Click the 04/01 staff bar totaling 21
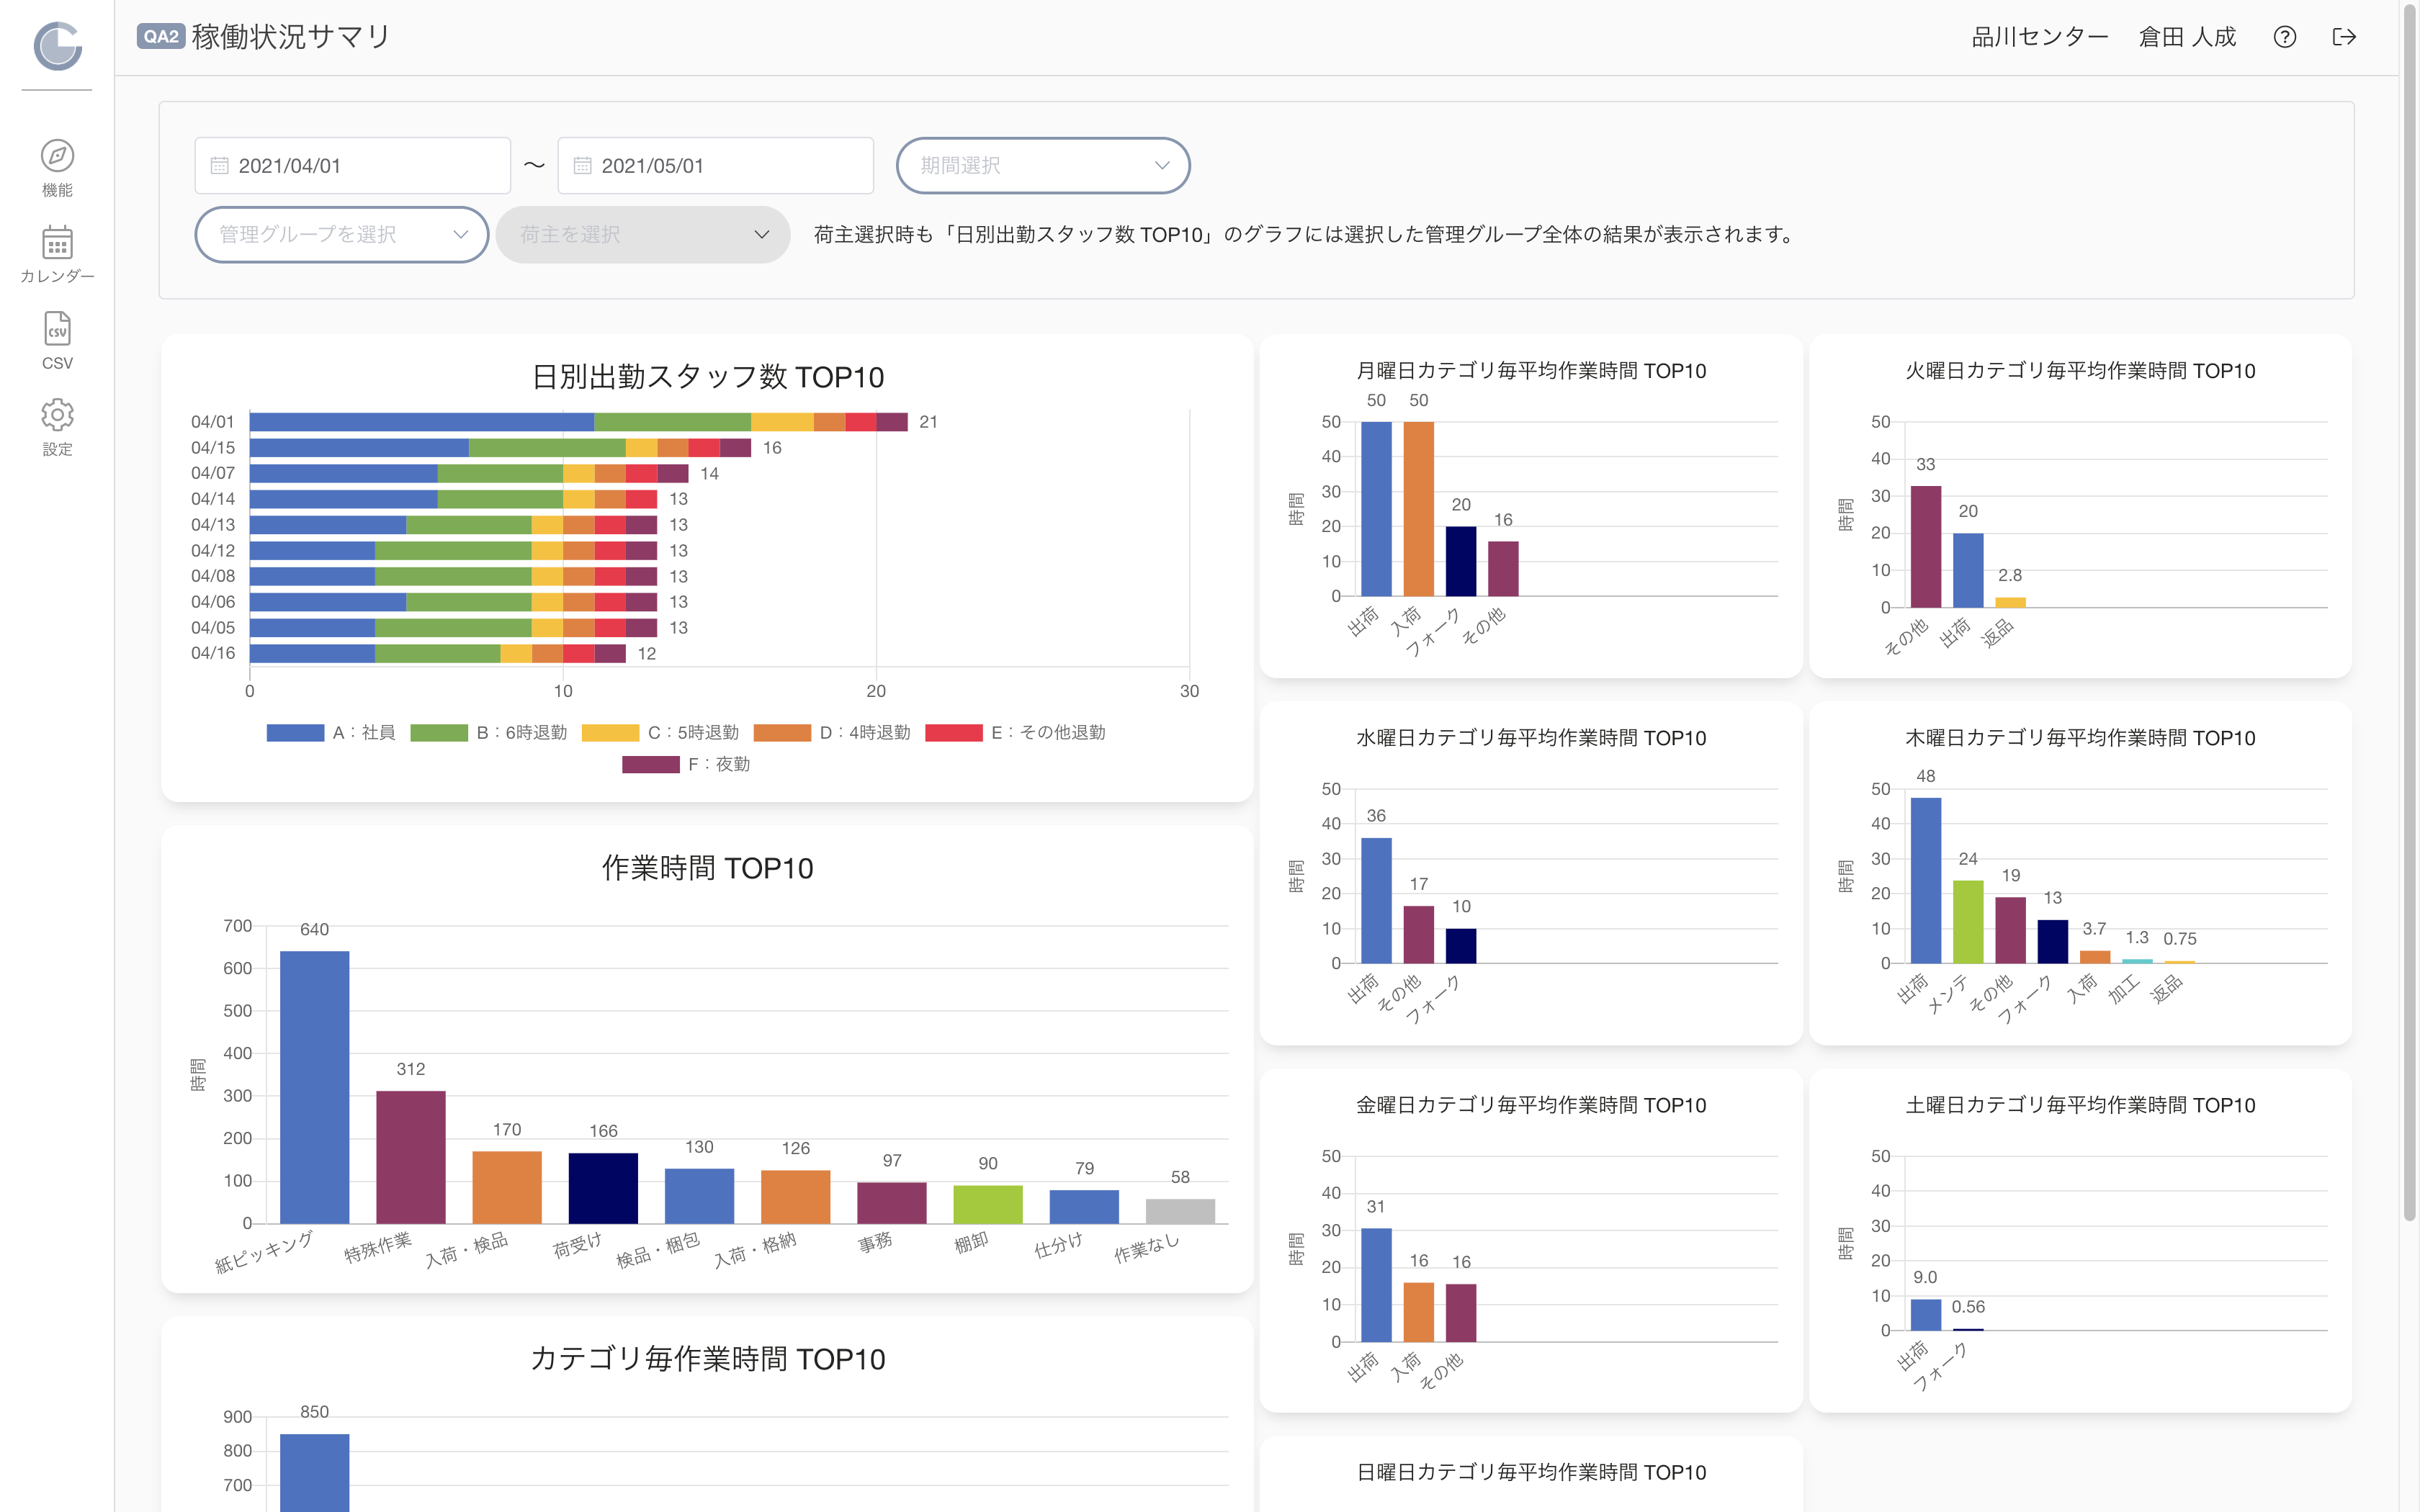Image resolution: width=2420 pixels, height=1512 pixels. pos(579,422)
